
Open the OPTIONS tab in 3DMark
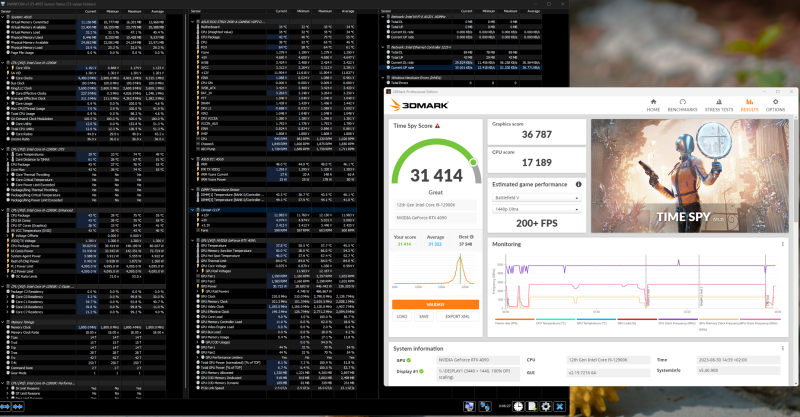click(x=775, y=105)
